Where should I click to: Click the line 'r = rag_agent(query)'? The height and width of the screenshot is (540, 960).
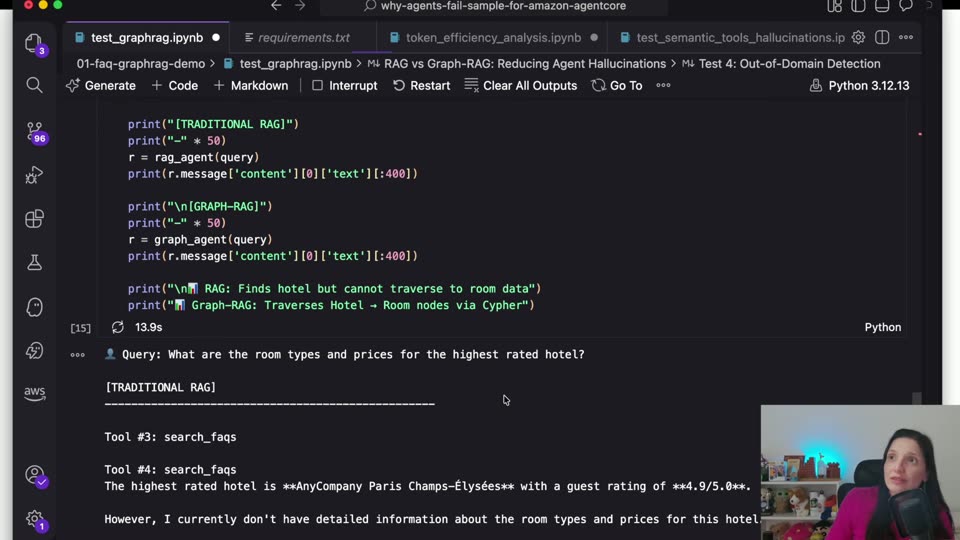click(x=194, y=157)
